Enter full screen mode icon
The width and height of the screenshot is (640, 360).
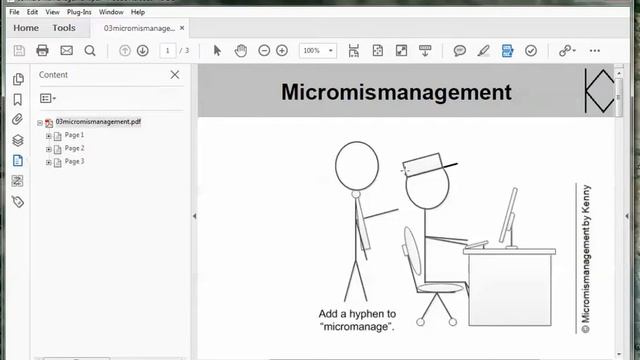(x=401, y=51)
